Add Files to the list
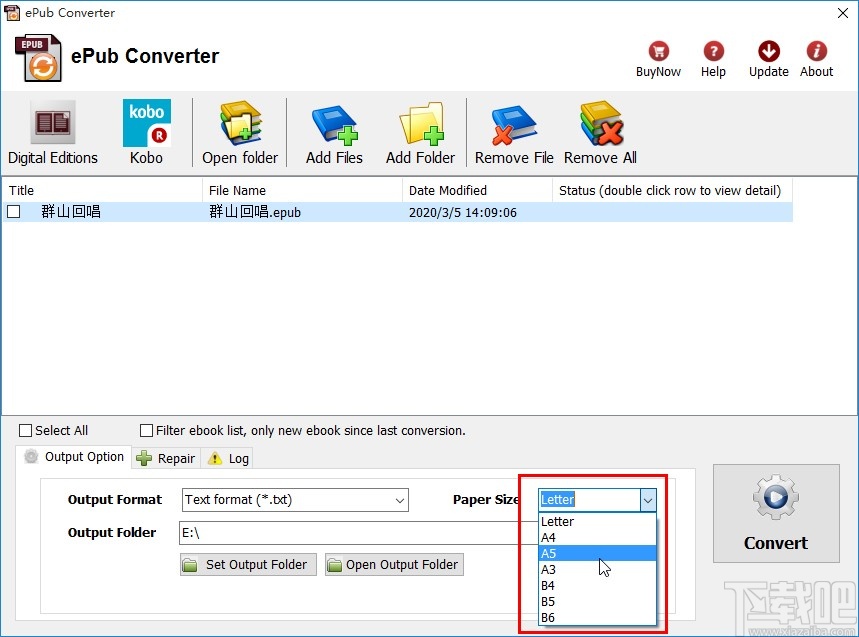Viewport: 859px width, 637px height. pyautogui.click(x=334, y=132)
